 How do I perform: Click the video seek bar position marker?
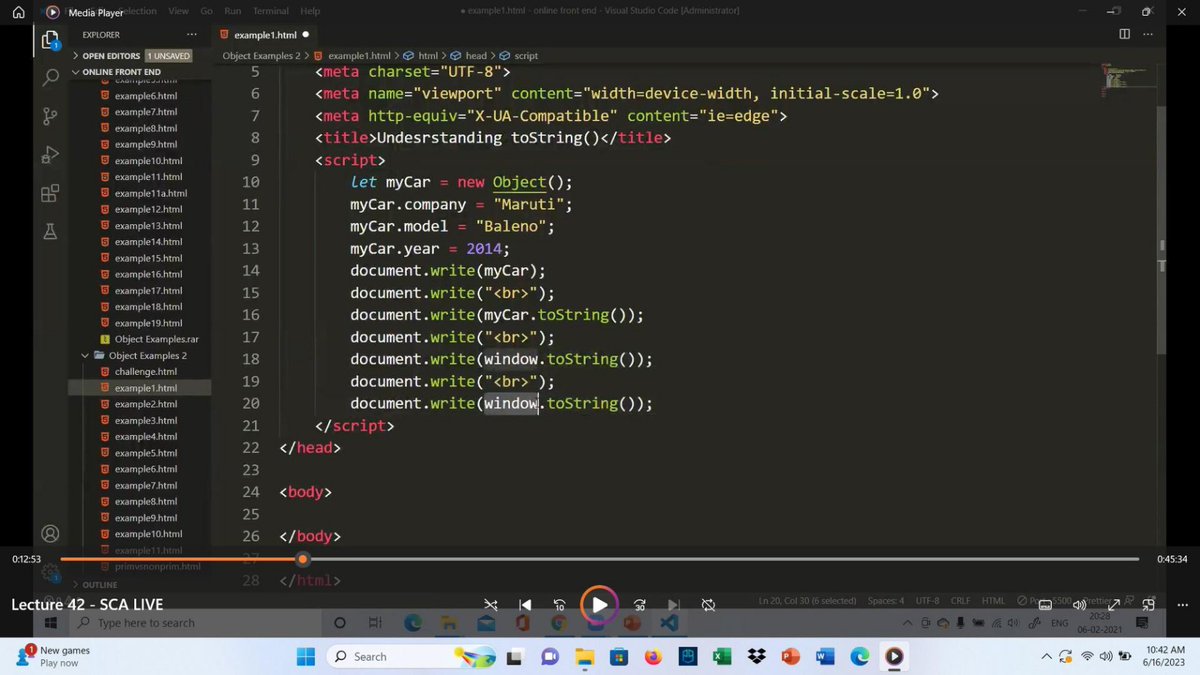tap(303, 559)
